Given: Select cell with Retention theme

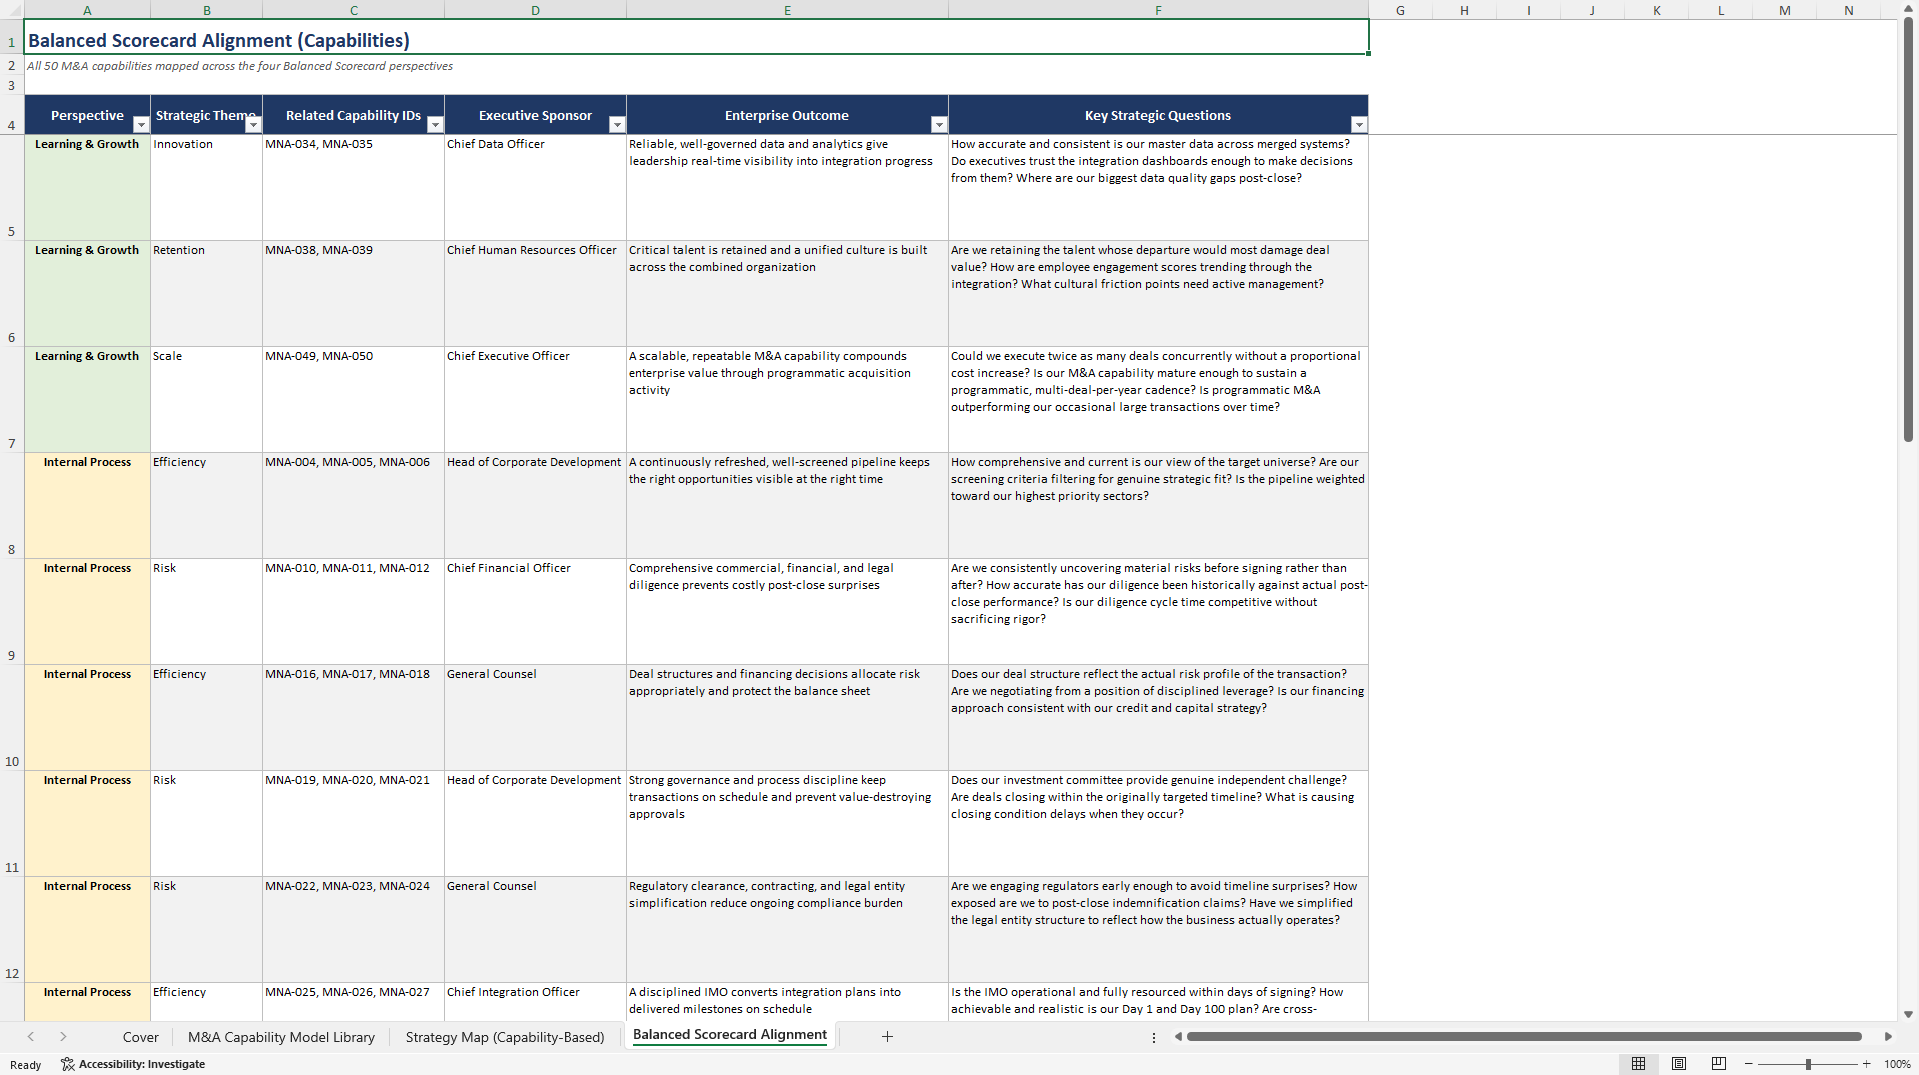Looking at the screenshot, I should [x=206, y=293].
